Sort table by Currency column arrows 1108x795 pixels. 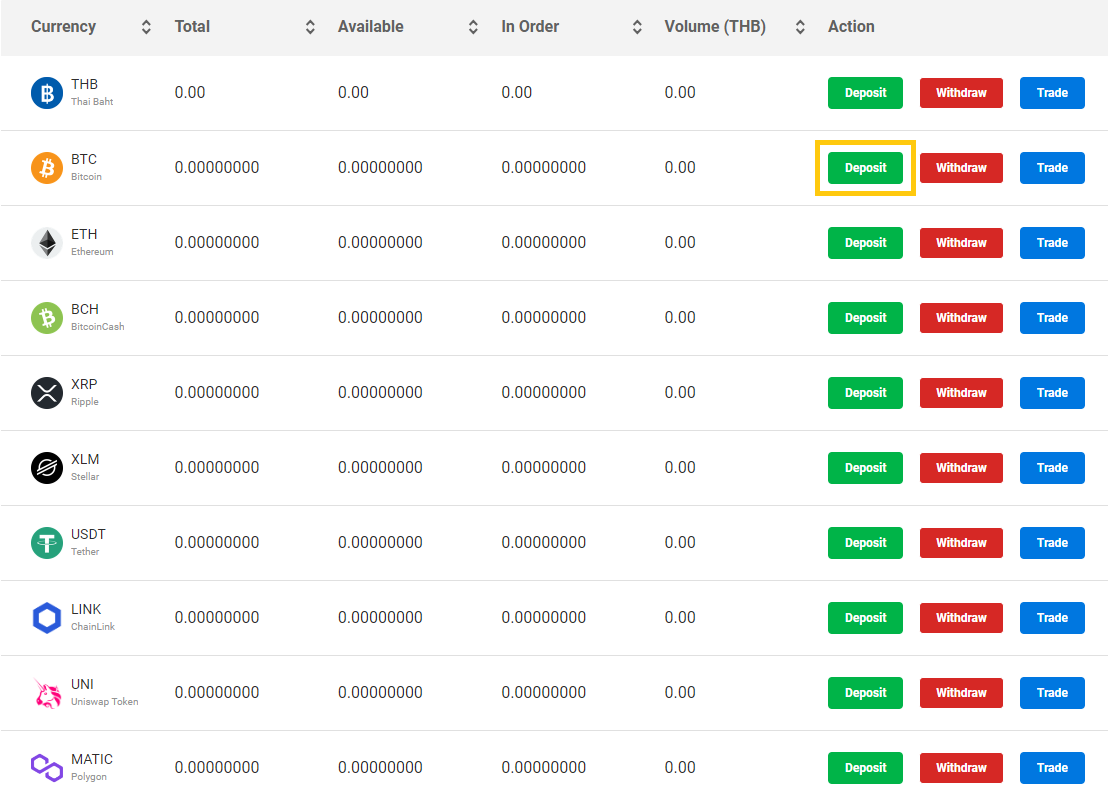coord(146,27)
